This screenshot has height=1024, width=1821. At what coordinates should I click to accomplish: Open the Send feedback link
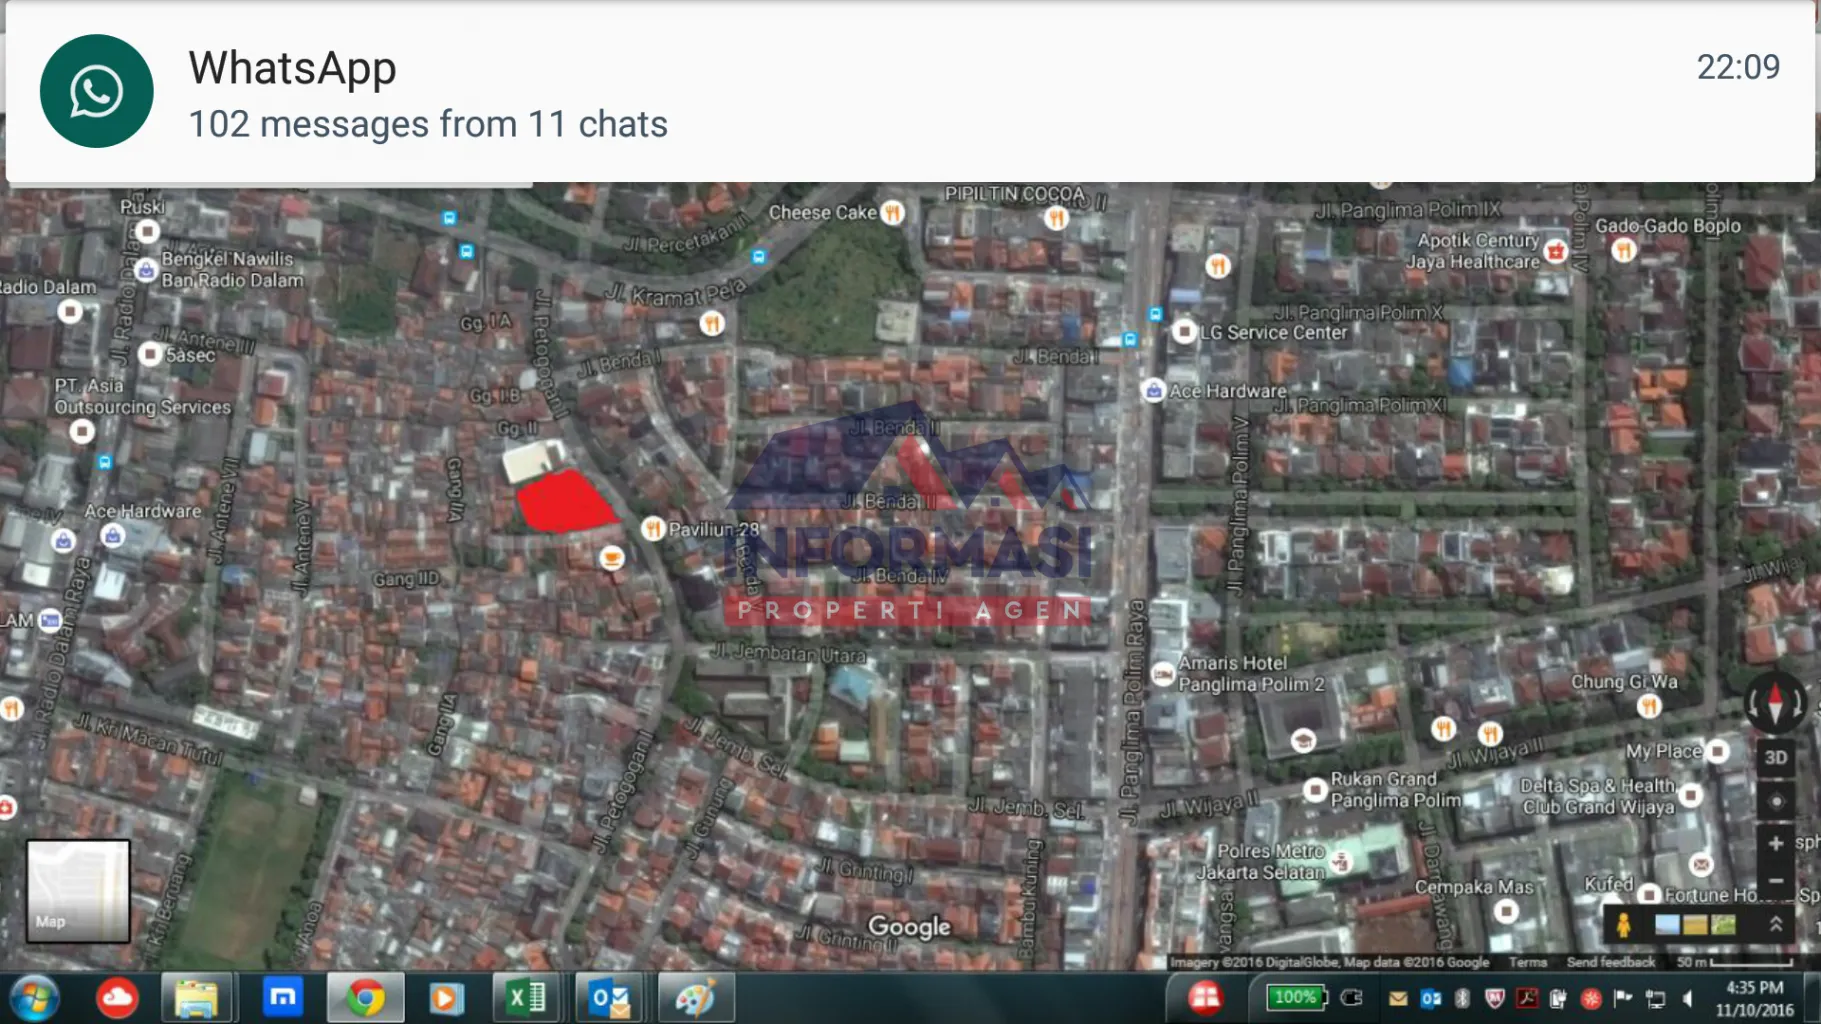(1610, 961)
